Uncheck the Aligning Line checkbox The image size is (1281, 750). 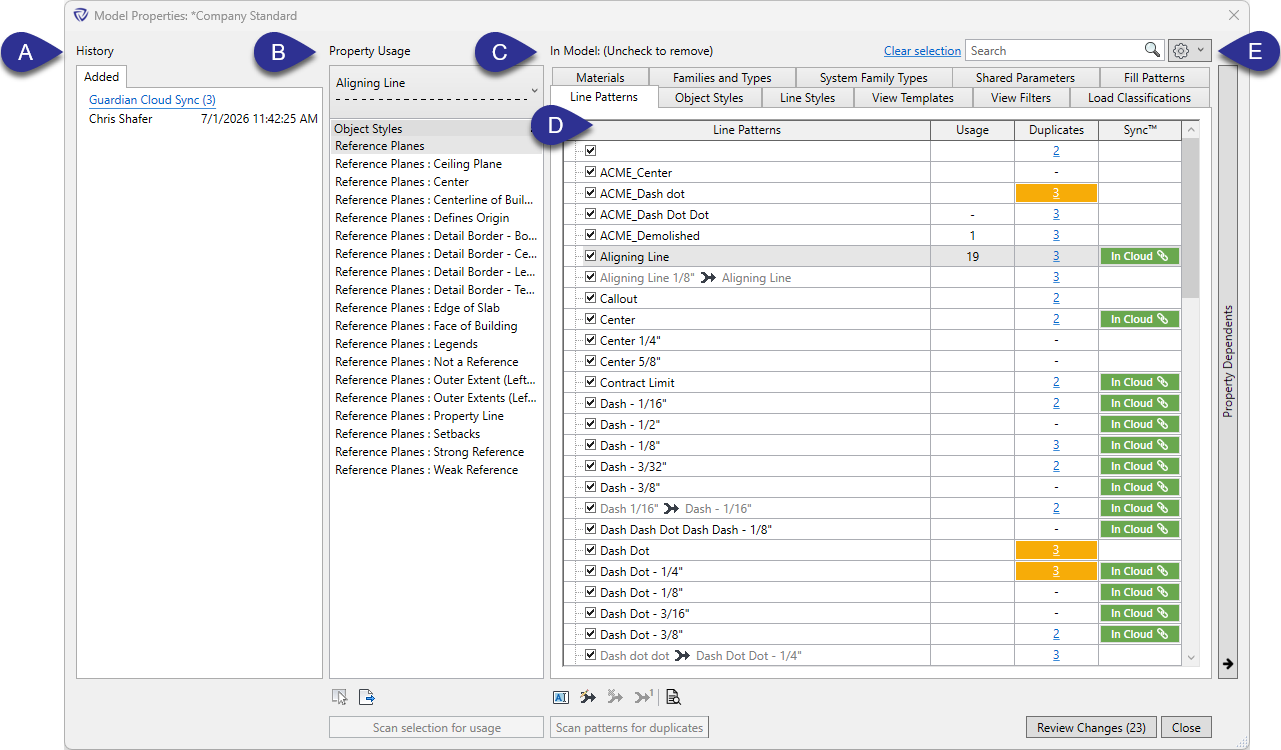[590, 256]
